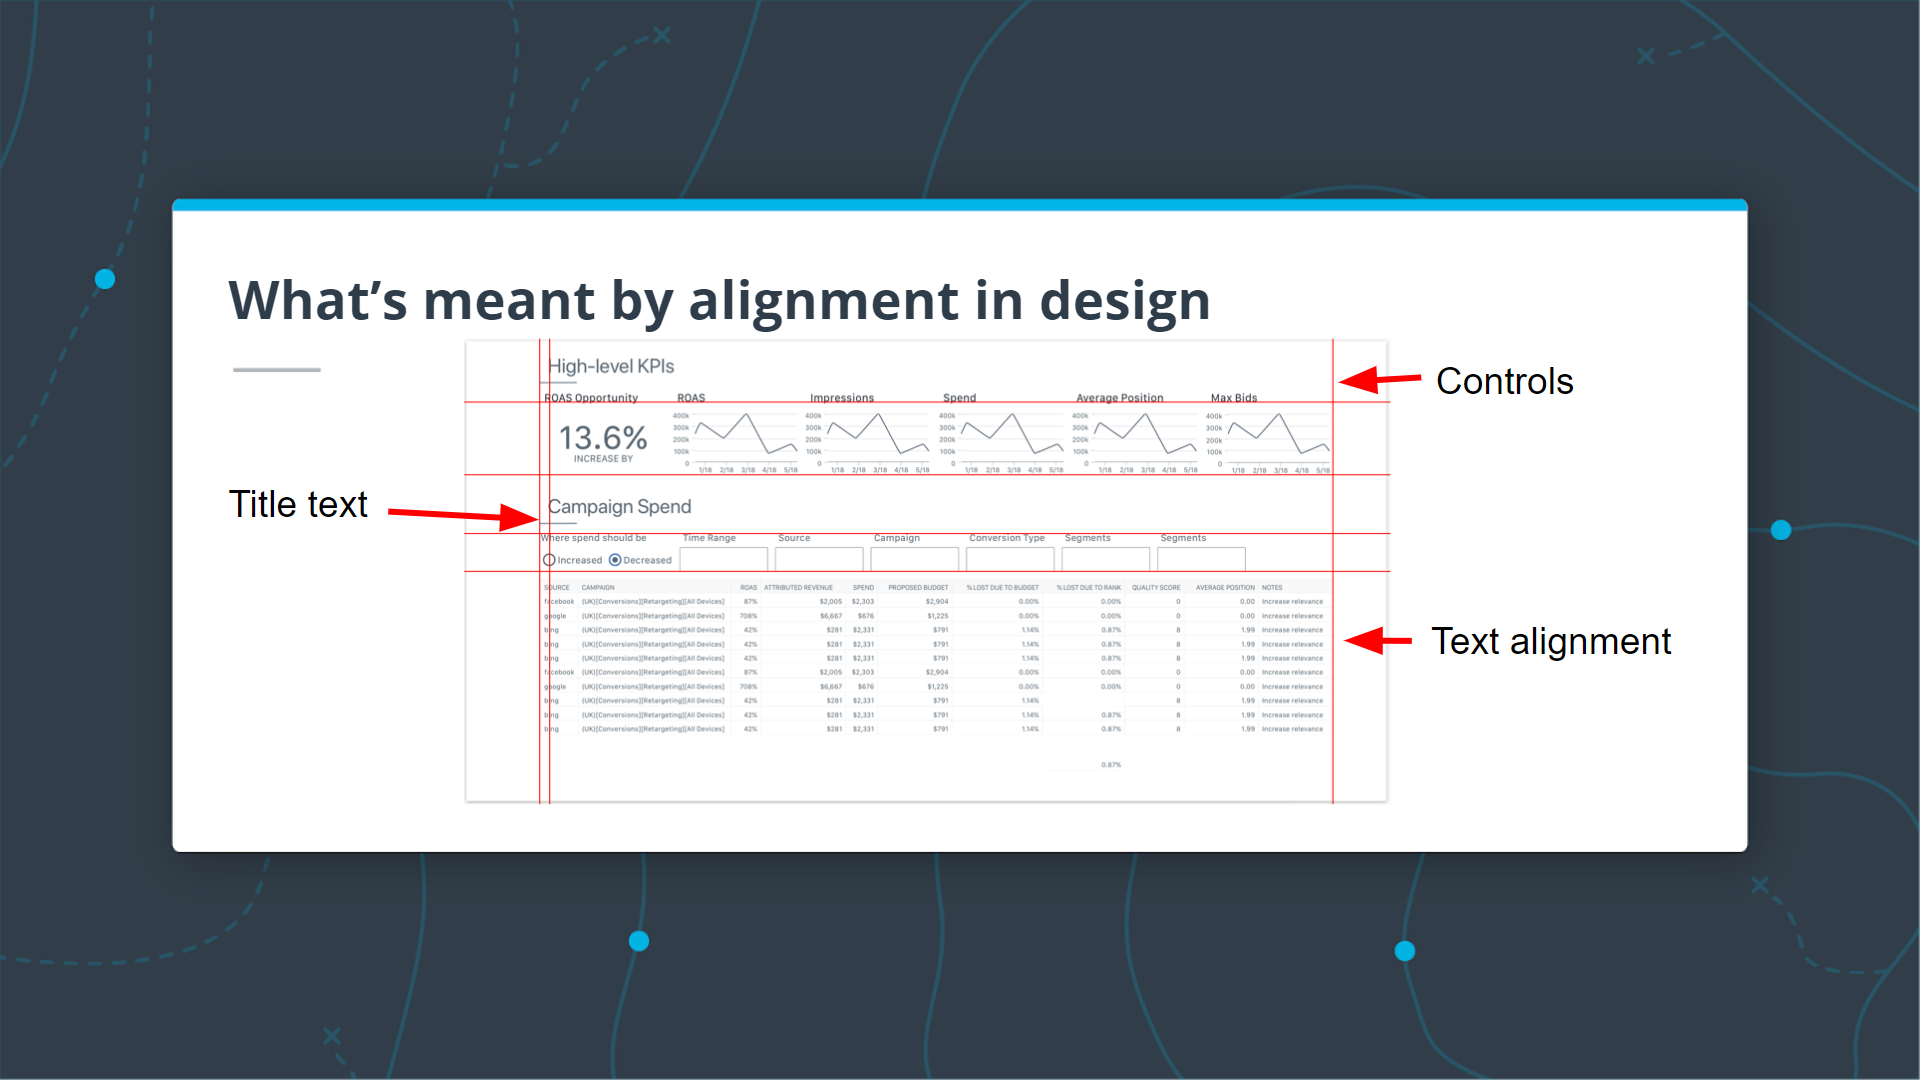
Task: Click the Max Bids line chart
Action: tap(1278, 437)
